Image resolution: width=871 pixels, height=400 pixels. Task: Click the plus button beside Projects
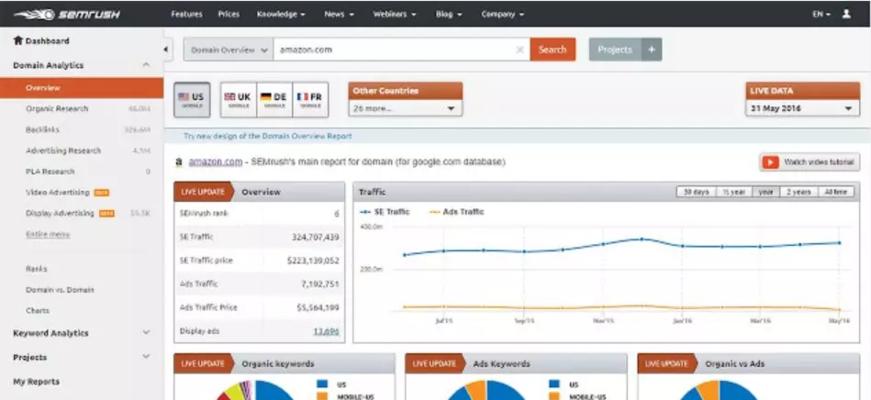coord(652,49)
